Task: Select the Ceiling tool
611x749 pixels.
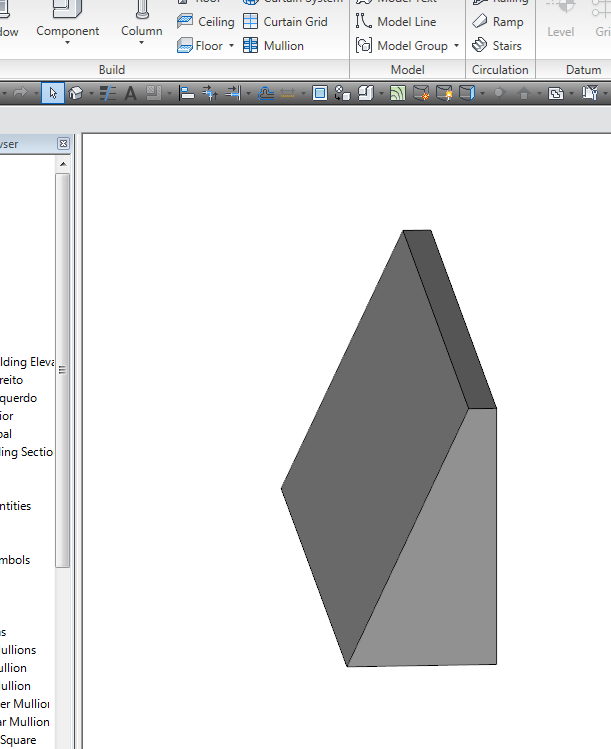Action: 205,21
